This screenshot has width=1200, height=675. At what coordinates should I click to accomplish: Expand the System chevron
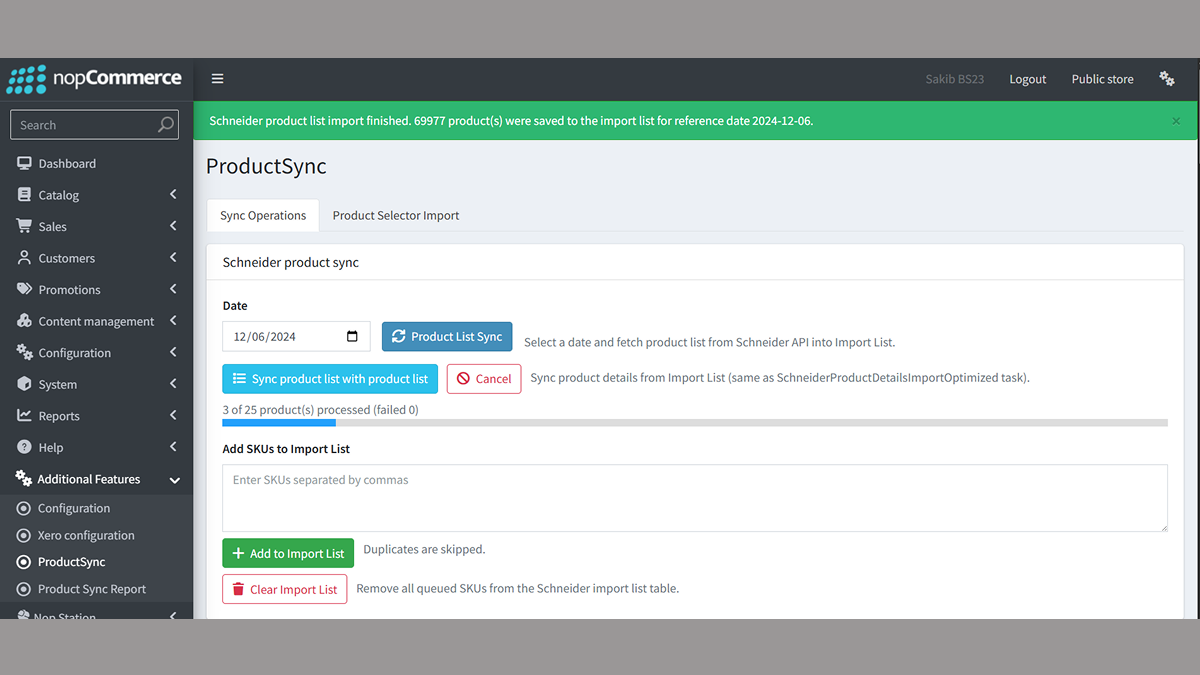pos(173,384)
